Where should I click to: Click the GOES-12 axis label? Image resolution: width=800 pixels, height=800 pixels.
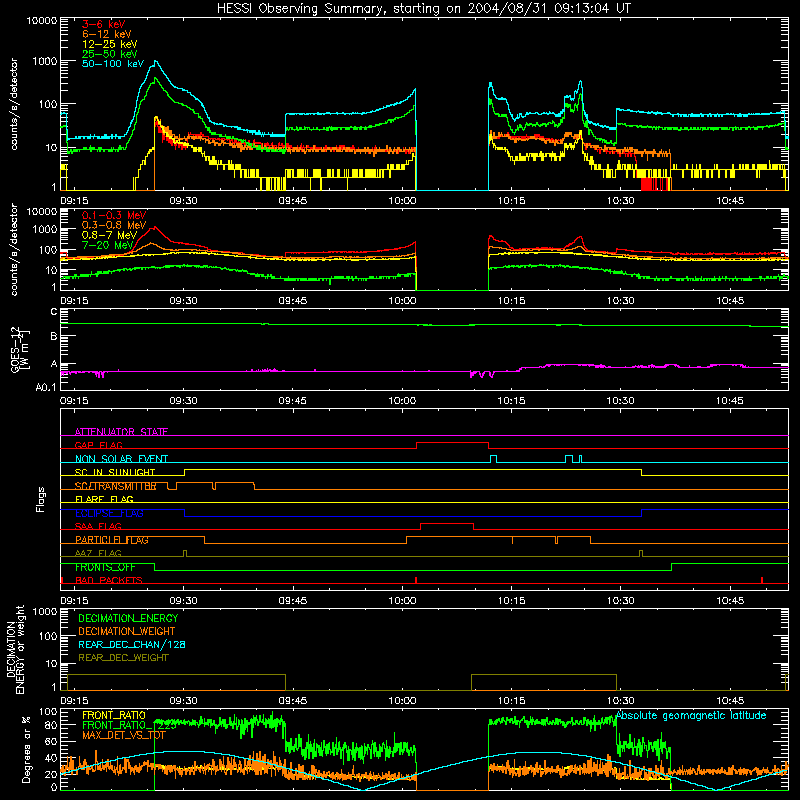tap(20, 349)
